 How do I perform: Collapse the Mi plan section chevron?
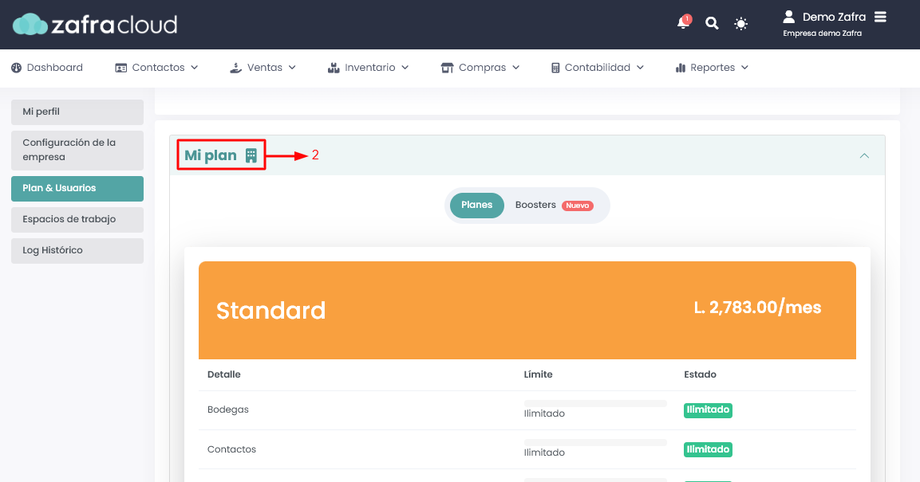coord(864,156)
